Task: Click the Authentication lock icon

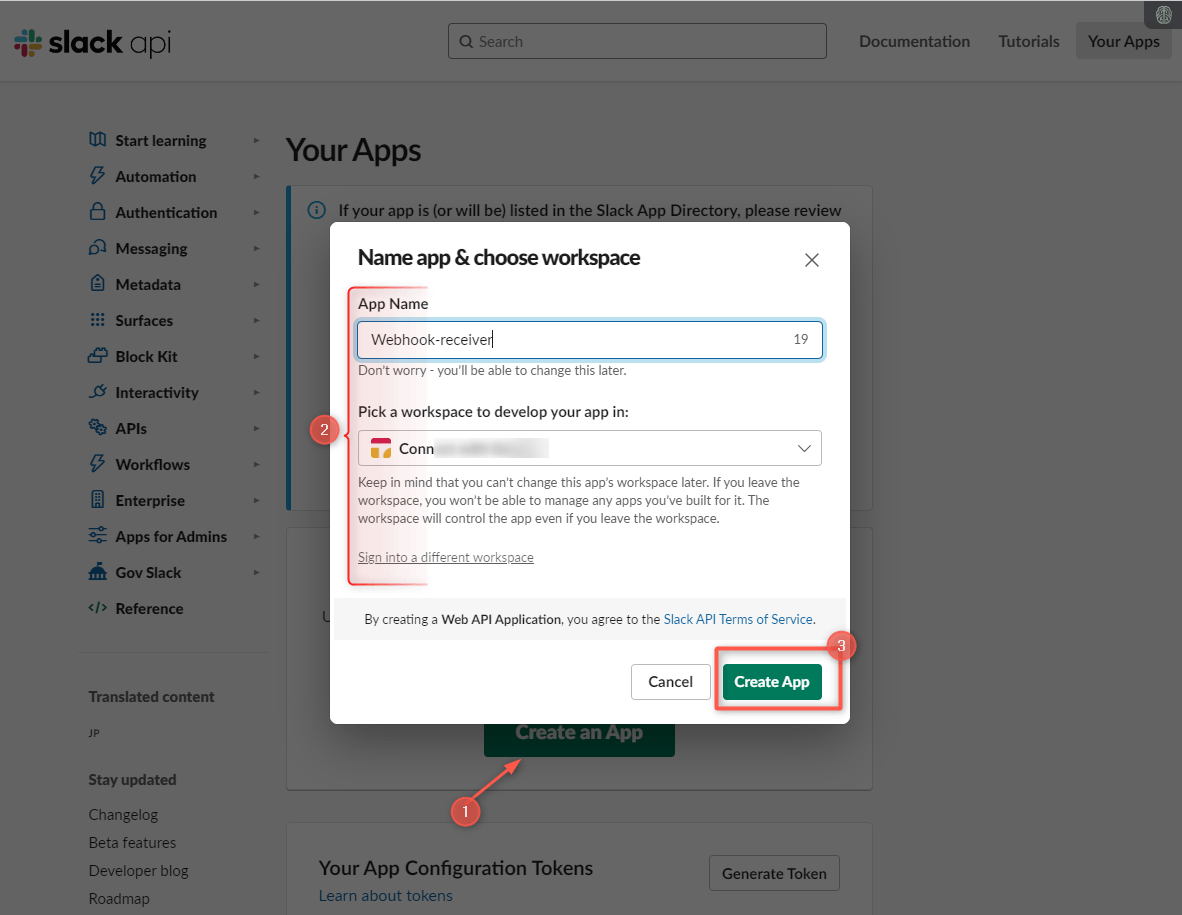Action: click(x=97, y=212)
